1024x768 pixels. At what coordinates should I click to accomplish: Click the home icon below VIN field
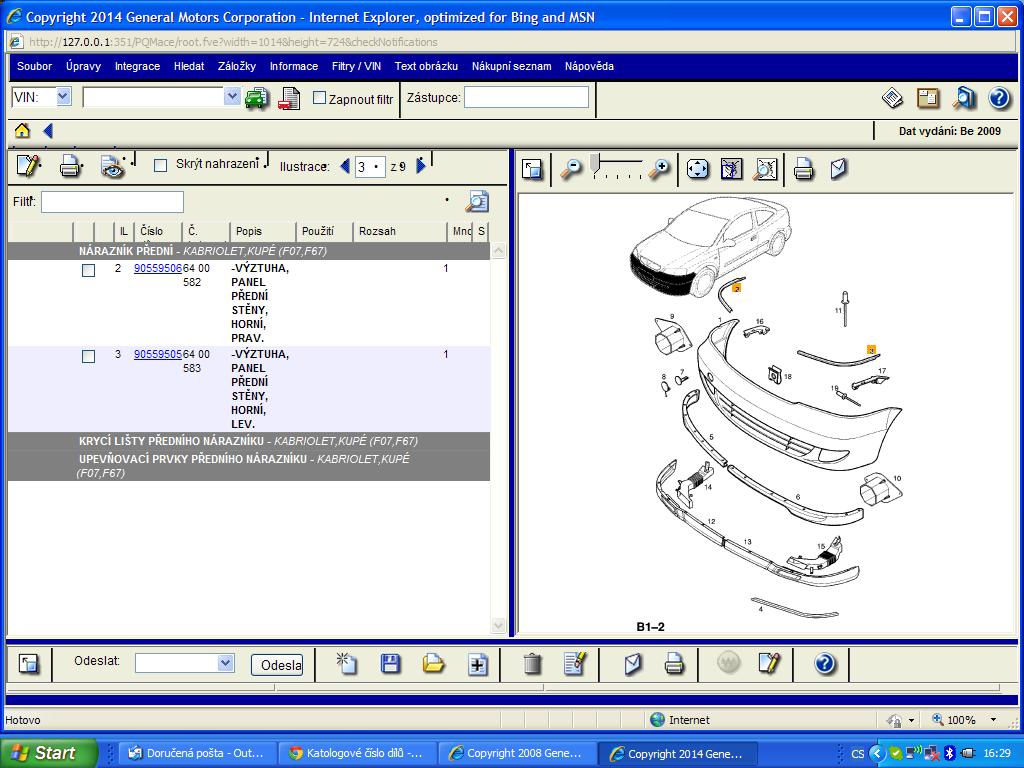22,131
